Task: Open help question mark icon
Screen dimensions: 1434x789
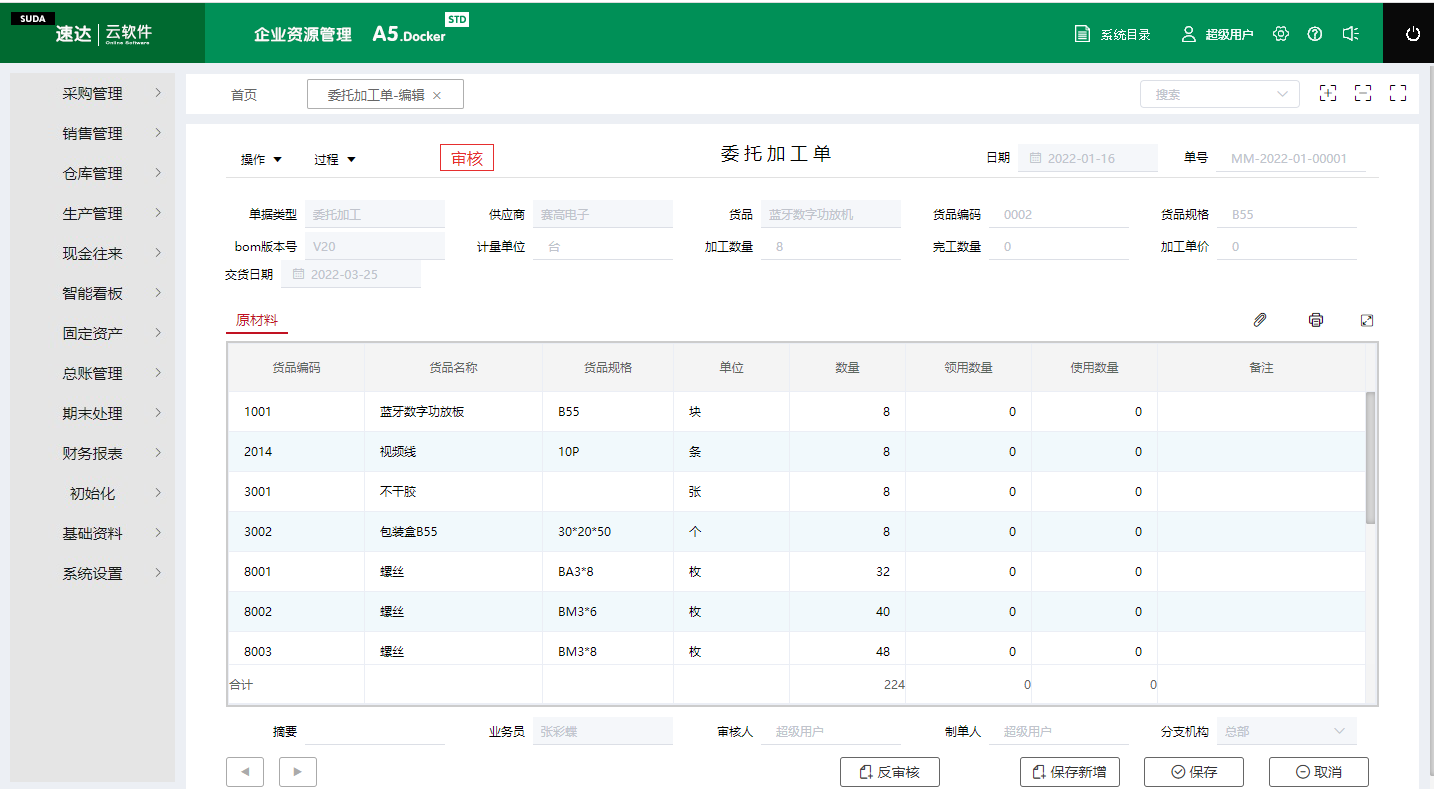Action: [1315, 34]
